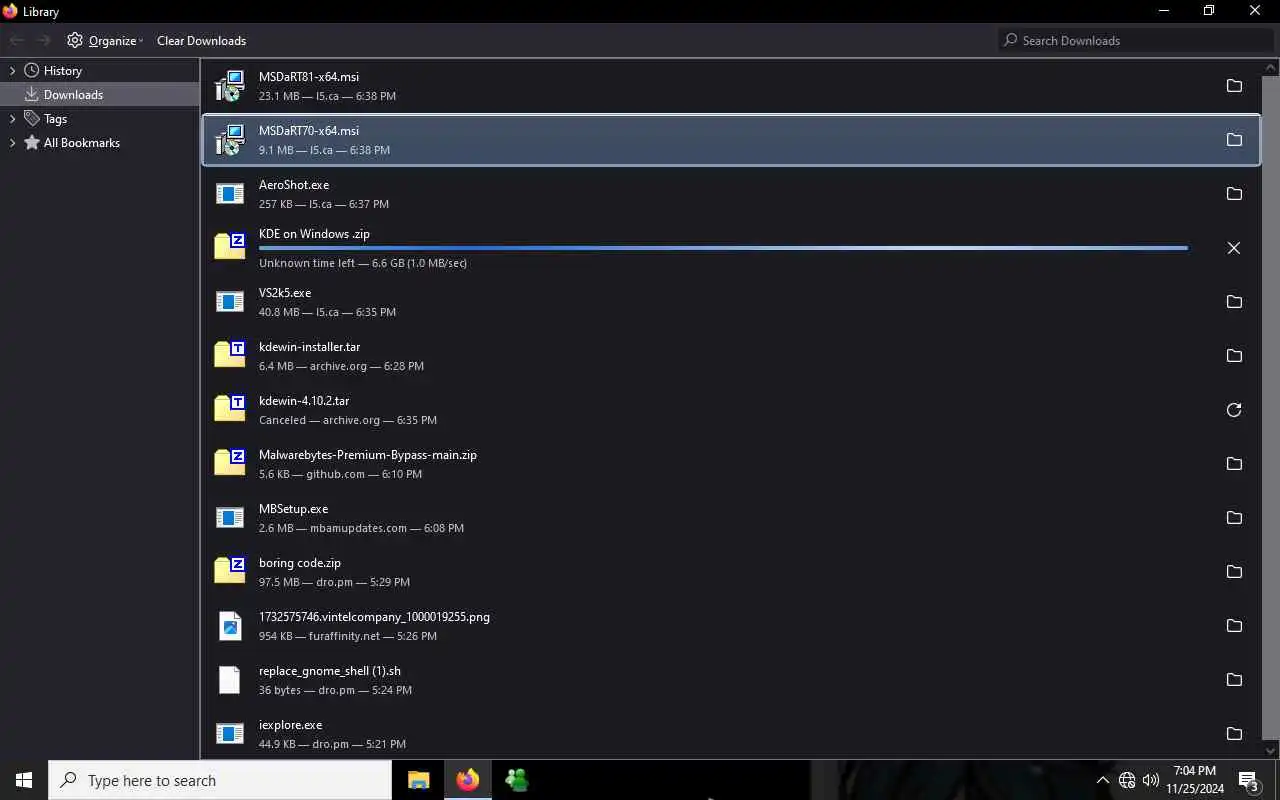Open File Explorer from the taskbar
The height and width of the screenshot is (800, 1280).
(x=419, y=780)
